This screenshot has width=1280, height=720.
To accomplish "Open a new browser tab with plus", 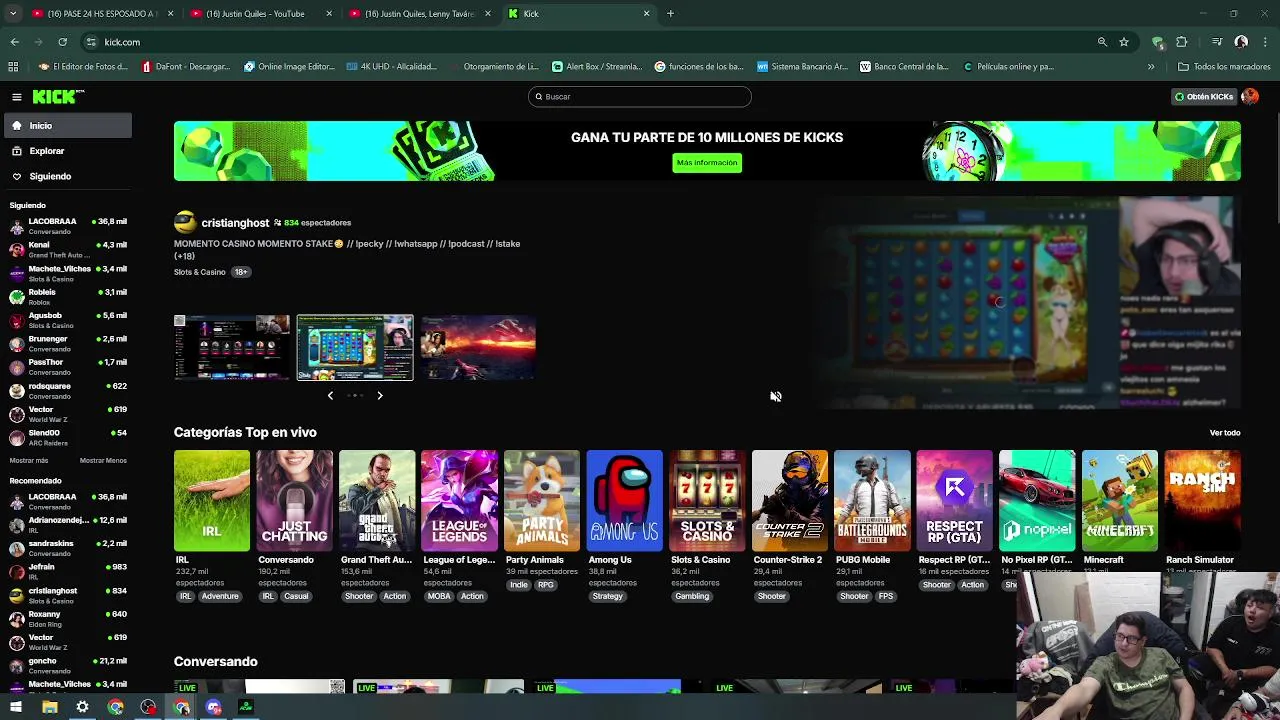I will tap(670, 14).
